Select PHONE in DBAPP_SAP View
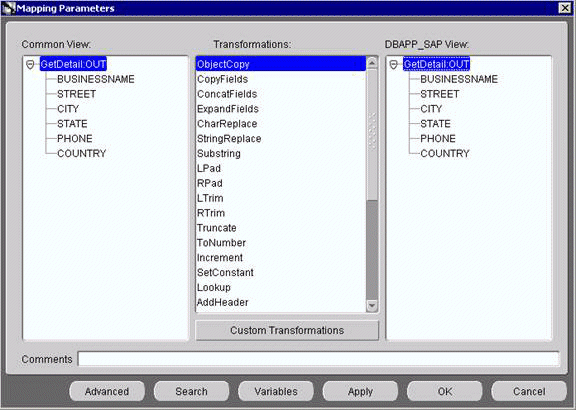 tap(438, 139)
